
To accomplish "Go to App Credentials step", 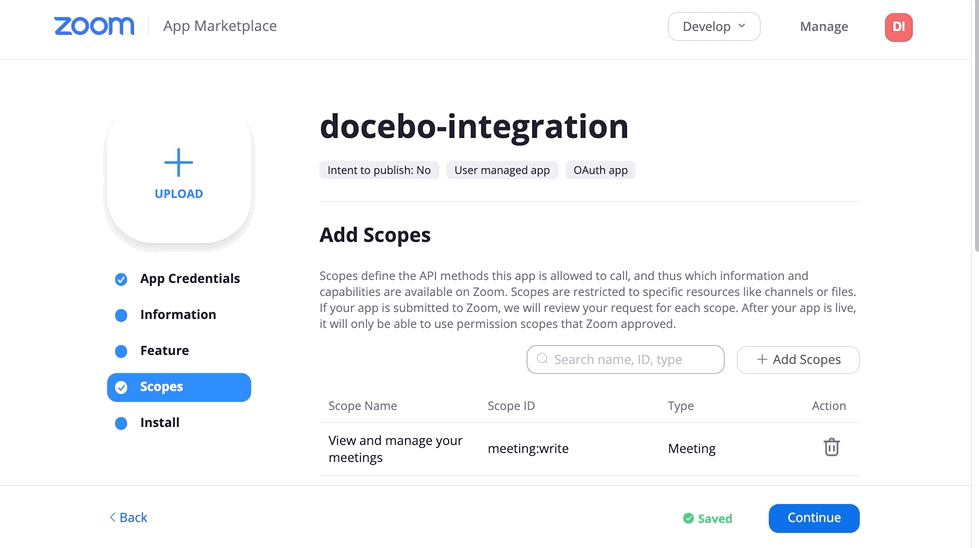I will [190, 278].
